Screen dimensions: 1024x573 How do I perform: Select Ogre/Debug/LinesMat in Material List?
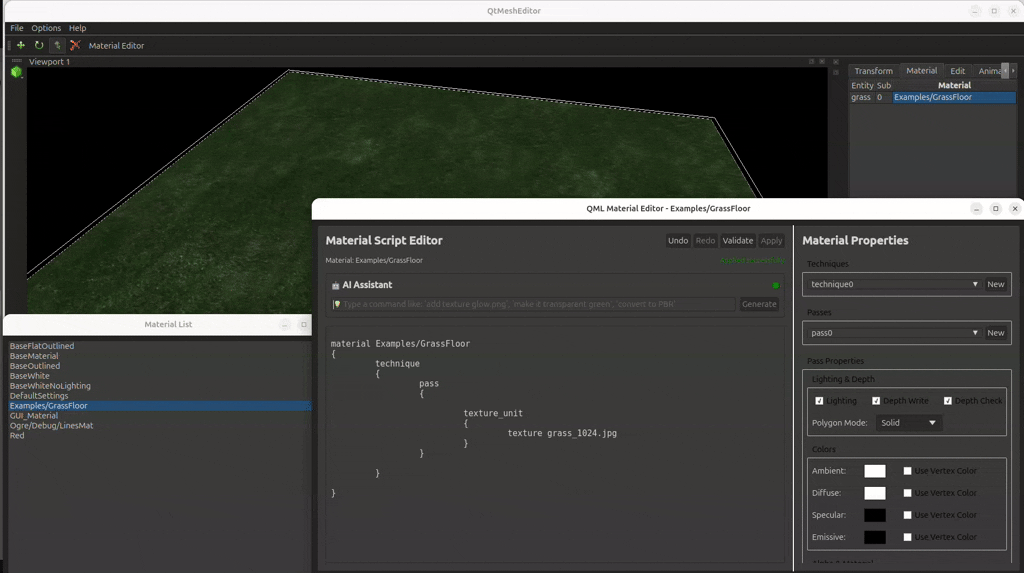(x=52, y=426)
